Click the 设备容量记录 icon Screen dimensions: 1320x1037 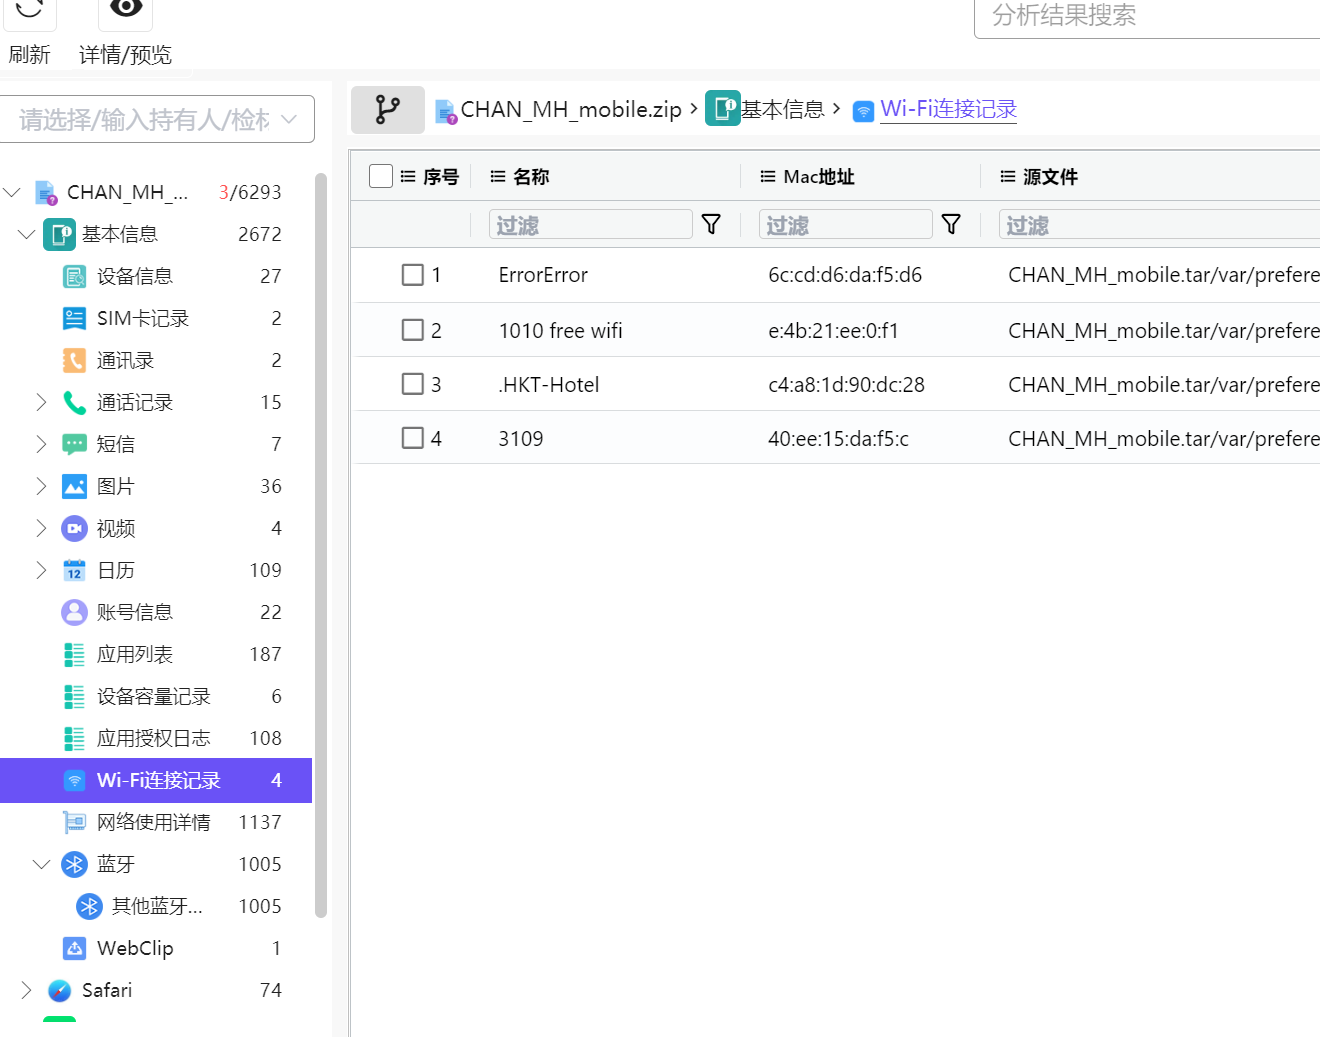click(x=74, y=696)
